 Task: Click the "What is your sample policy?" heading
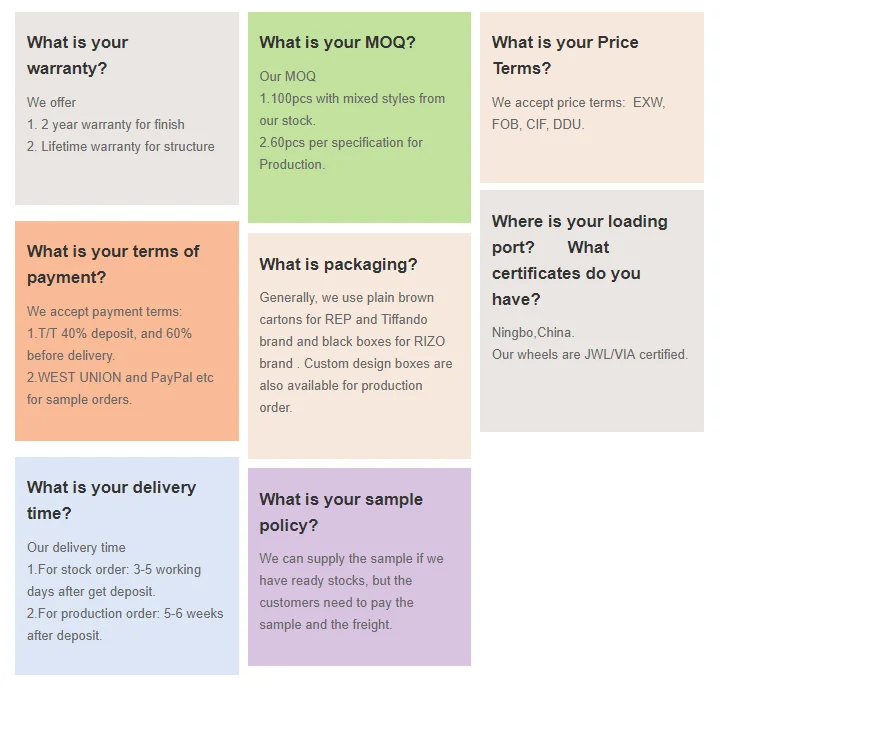(x=341, y=513)
